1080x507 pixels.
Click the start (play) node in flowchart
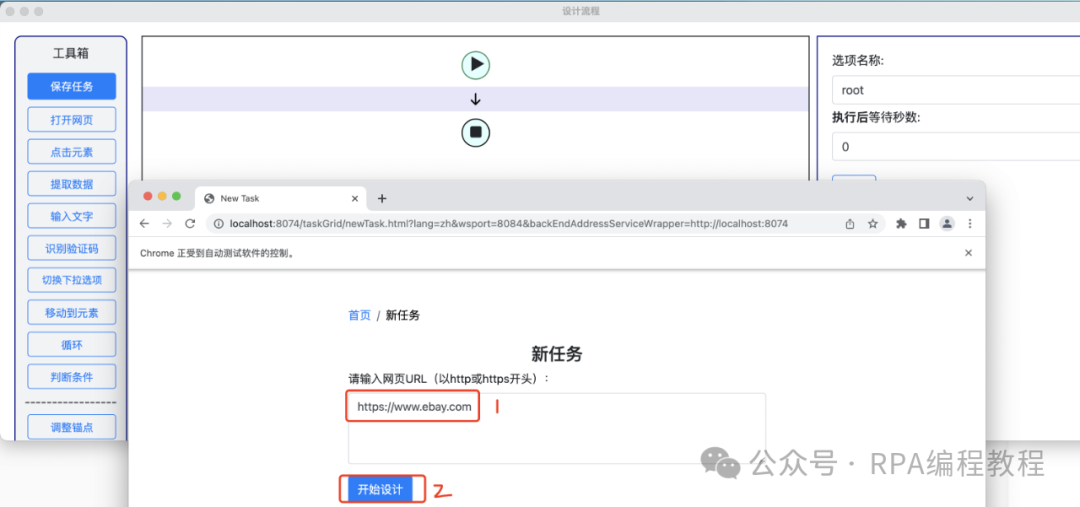pos(475,65)
